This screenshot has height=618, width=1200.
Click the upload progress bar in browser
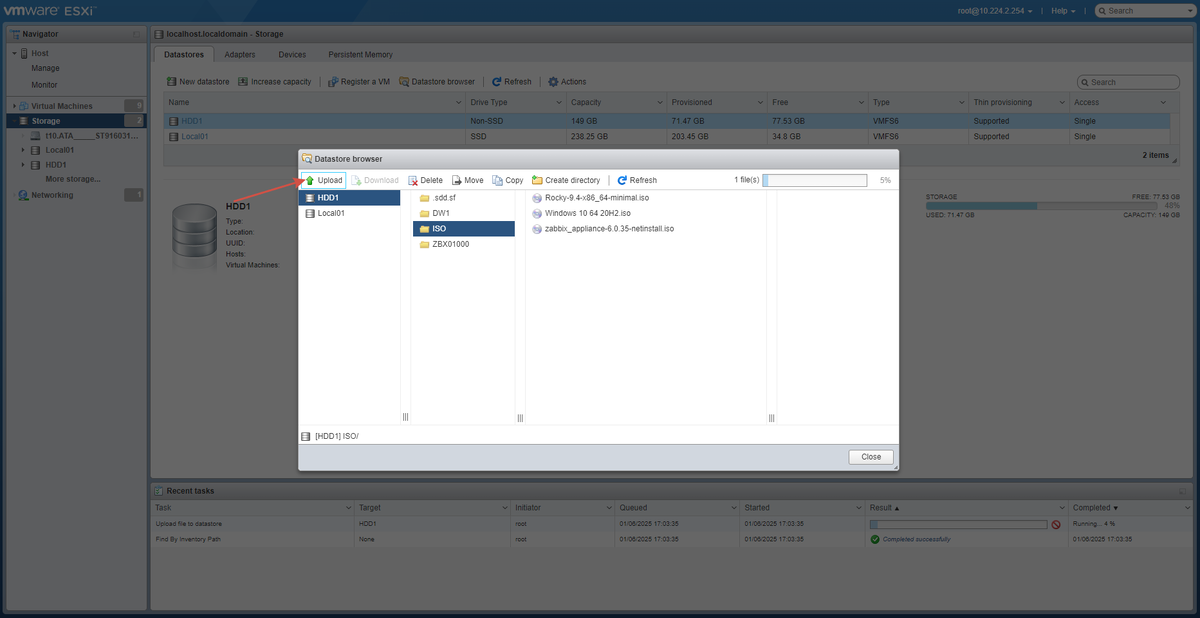(x=815, y=180)
